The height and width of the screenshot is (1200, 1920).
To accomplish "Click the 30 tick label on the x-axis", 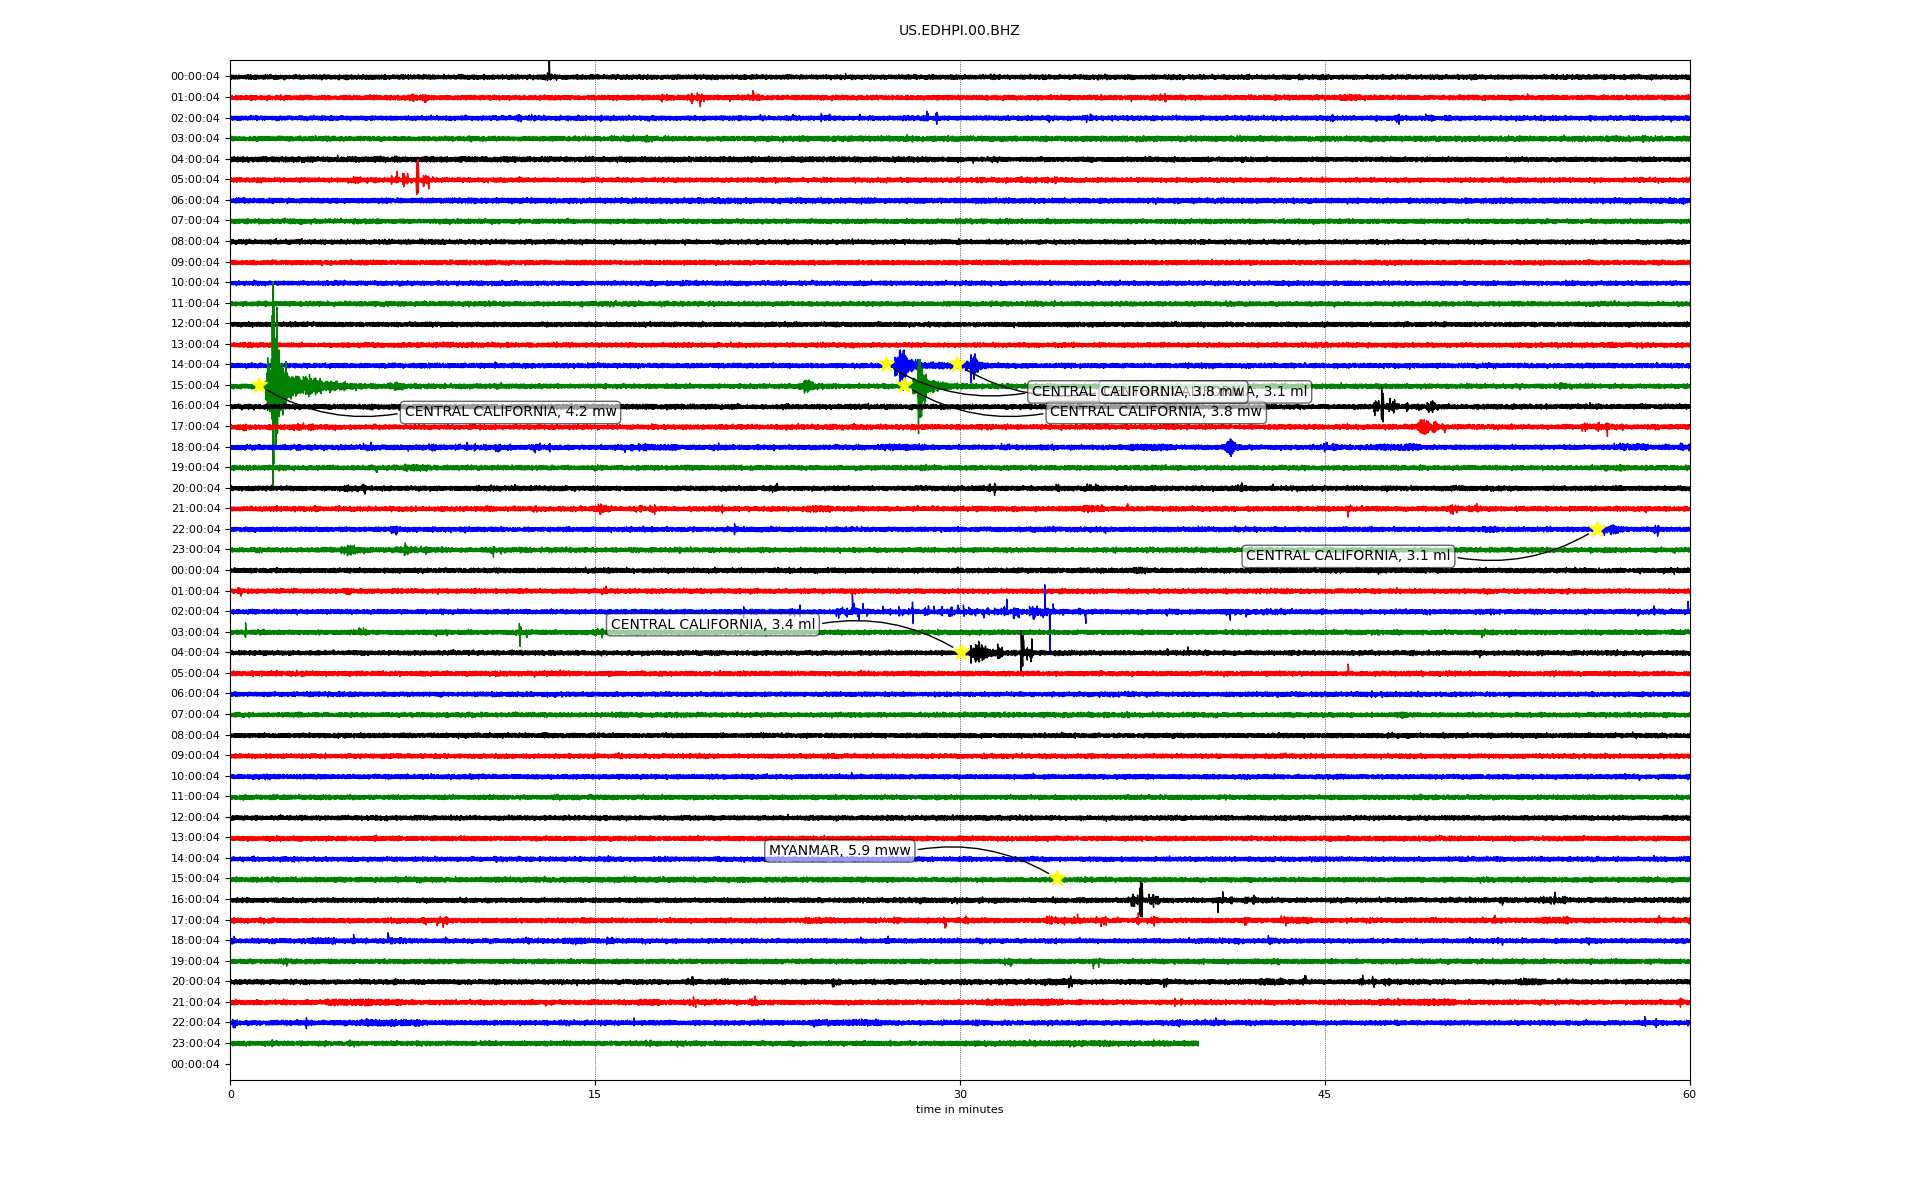I will pos(960,1094).
